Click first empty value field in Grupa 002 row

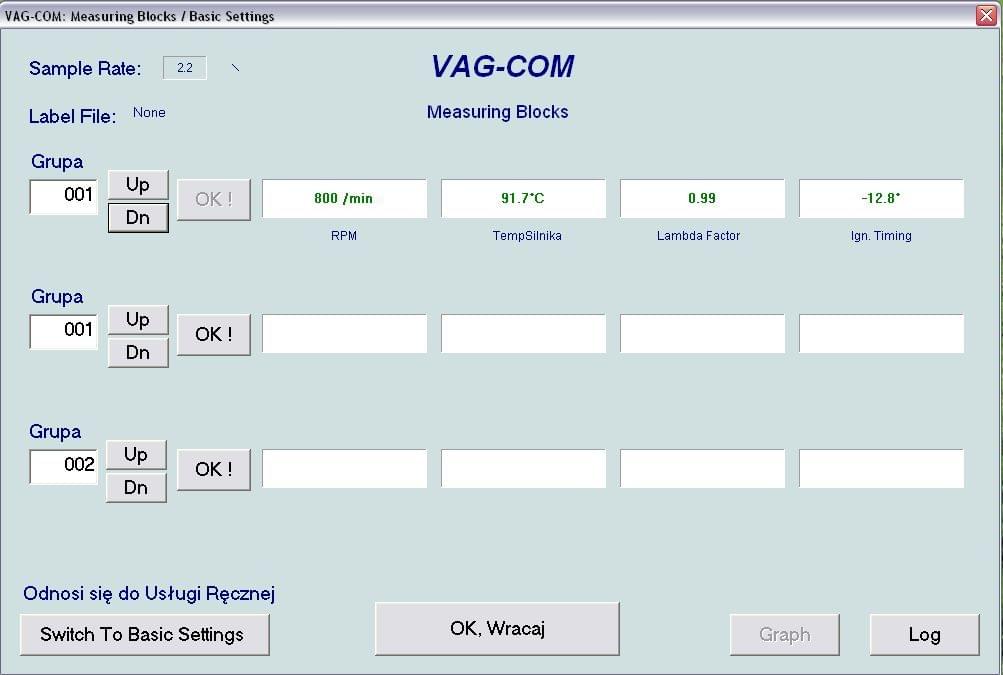[344, 468]
